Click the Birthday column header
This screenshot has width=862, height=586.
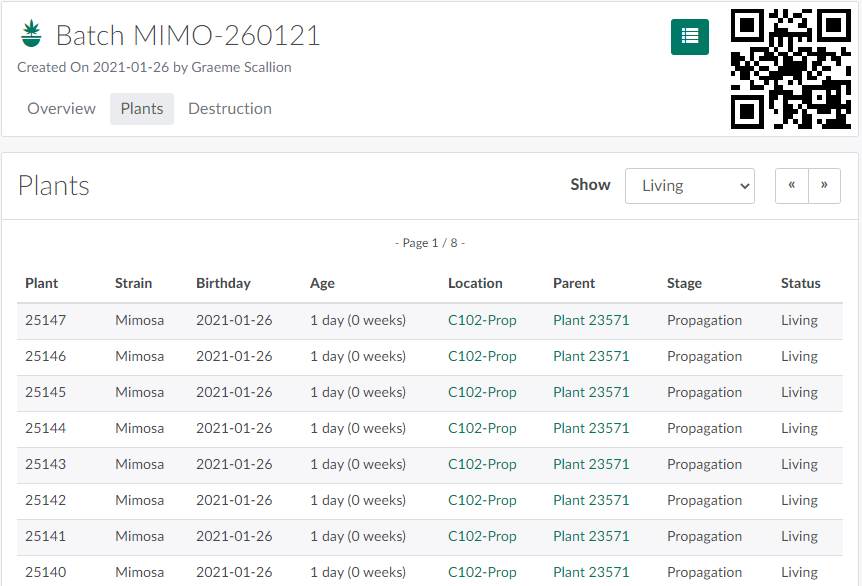coord(223,284)
